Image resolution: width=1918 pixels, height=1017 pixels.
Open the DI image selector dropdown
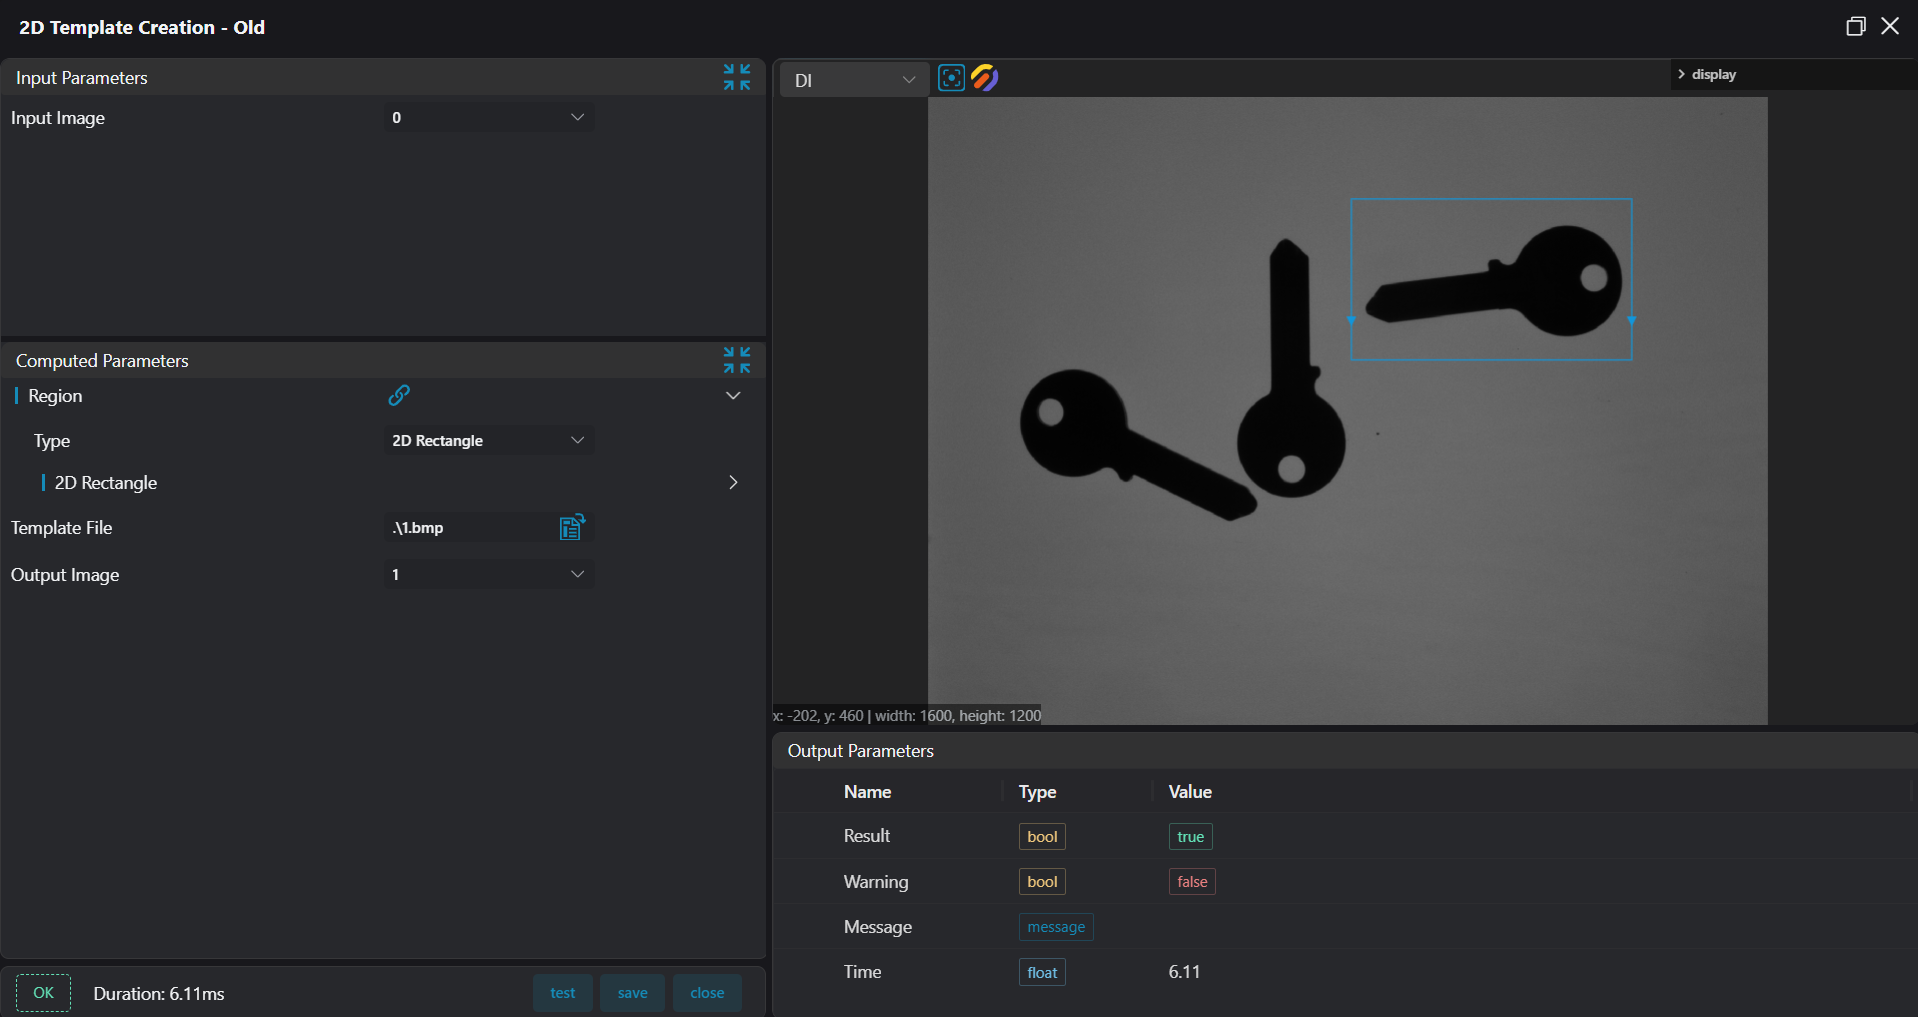853,80
